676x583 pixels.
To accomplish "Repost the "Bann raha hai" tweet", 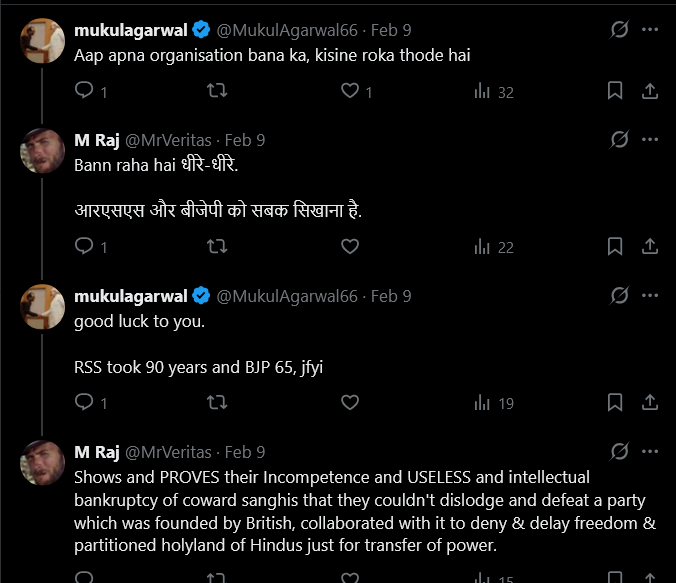I will coord(216,246).
